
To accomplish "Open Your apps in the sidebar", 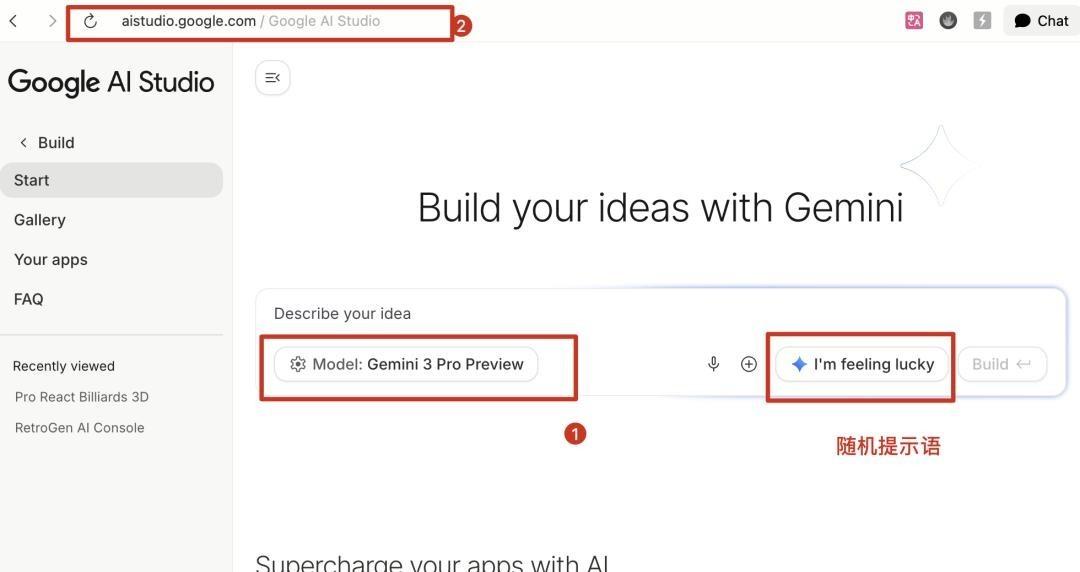I will click(x=51, y=259).
